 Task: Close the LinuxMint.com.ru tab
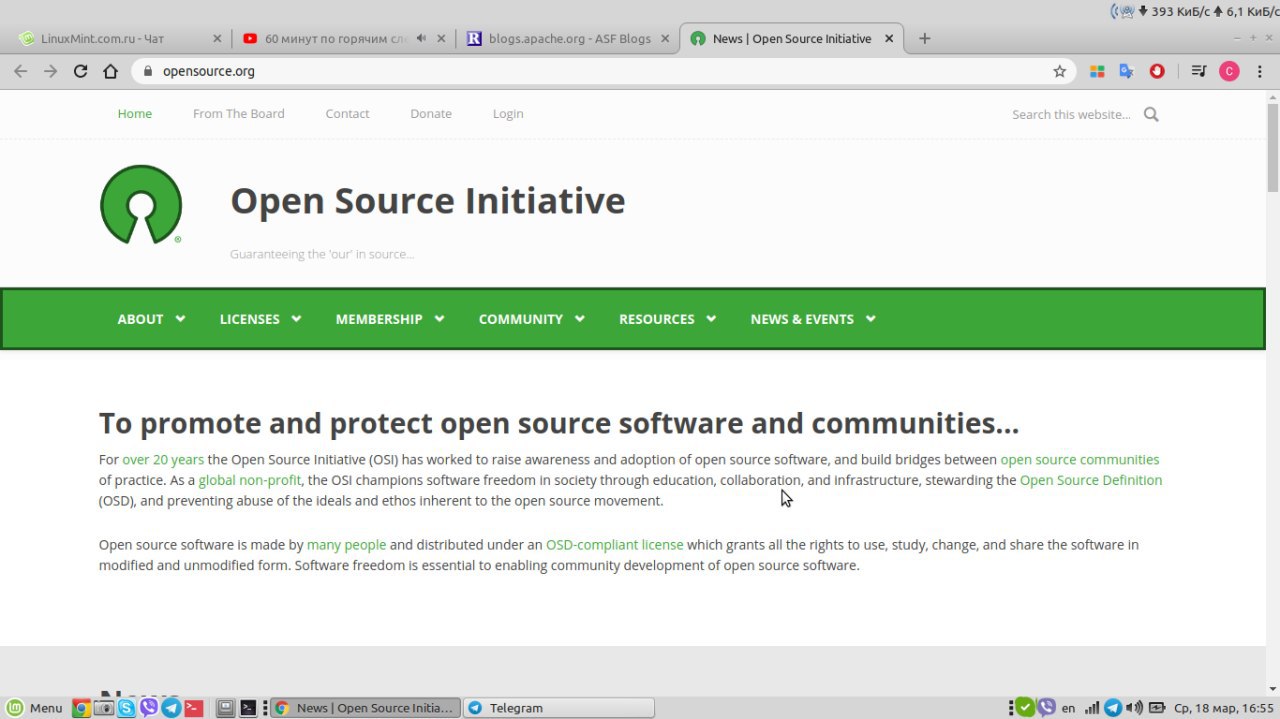pos(217,38)
